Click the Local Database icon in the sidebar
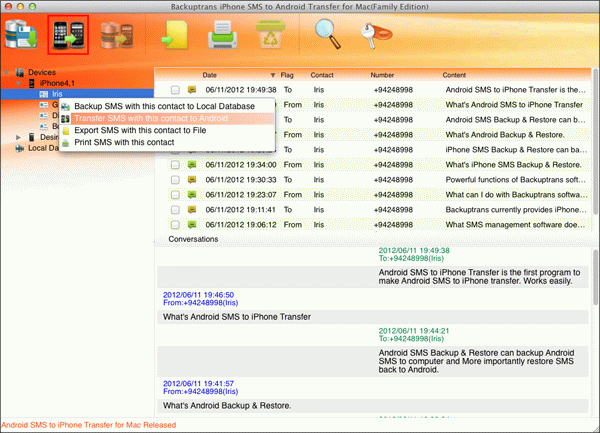This screenshot has height=433, width=600. (x=20, y=148)
